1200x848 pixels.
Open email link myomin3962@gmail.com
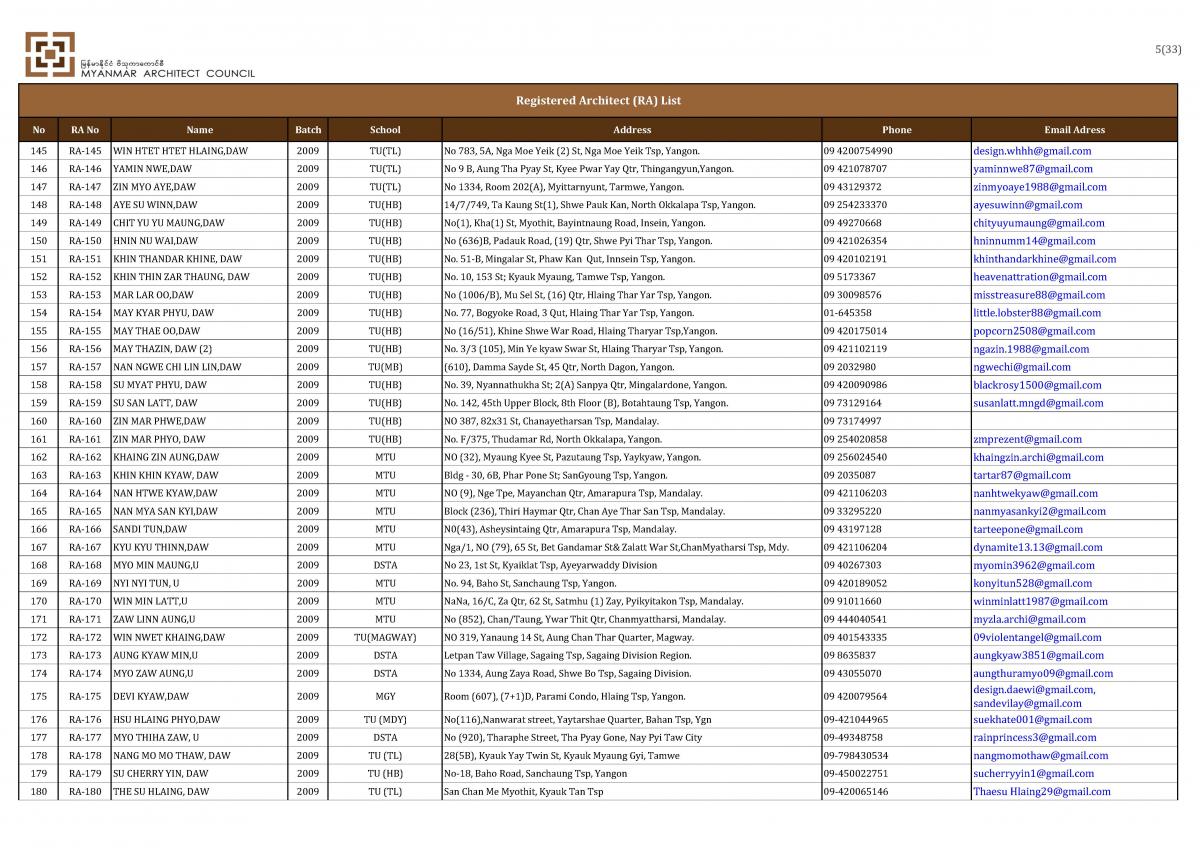click(1034, 565)
